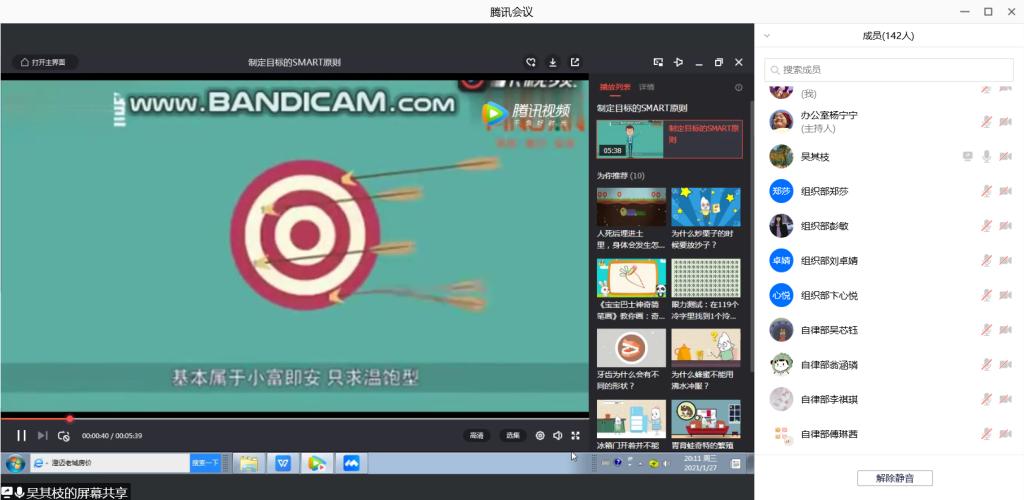Click the download icon in player header
This screenshot has width=1024, height=500.
[x=553, y=62]
